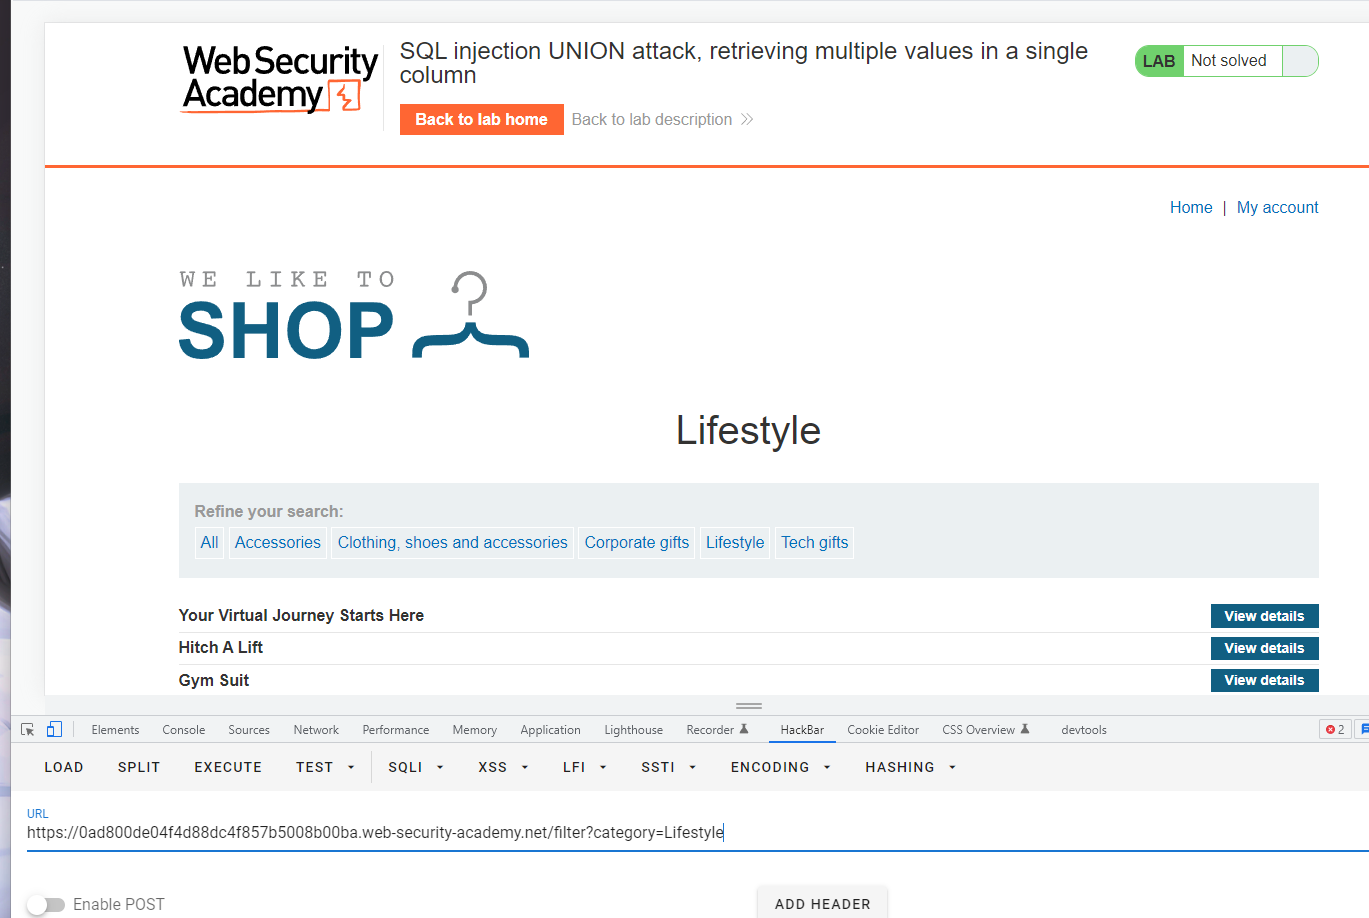The height and width of the screenshot is (918, 1369).
Task: Click the ADD HEADER button
Action: point(823,903)
